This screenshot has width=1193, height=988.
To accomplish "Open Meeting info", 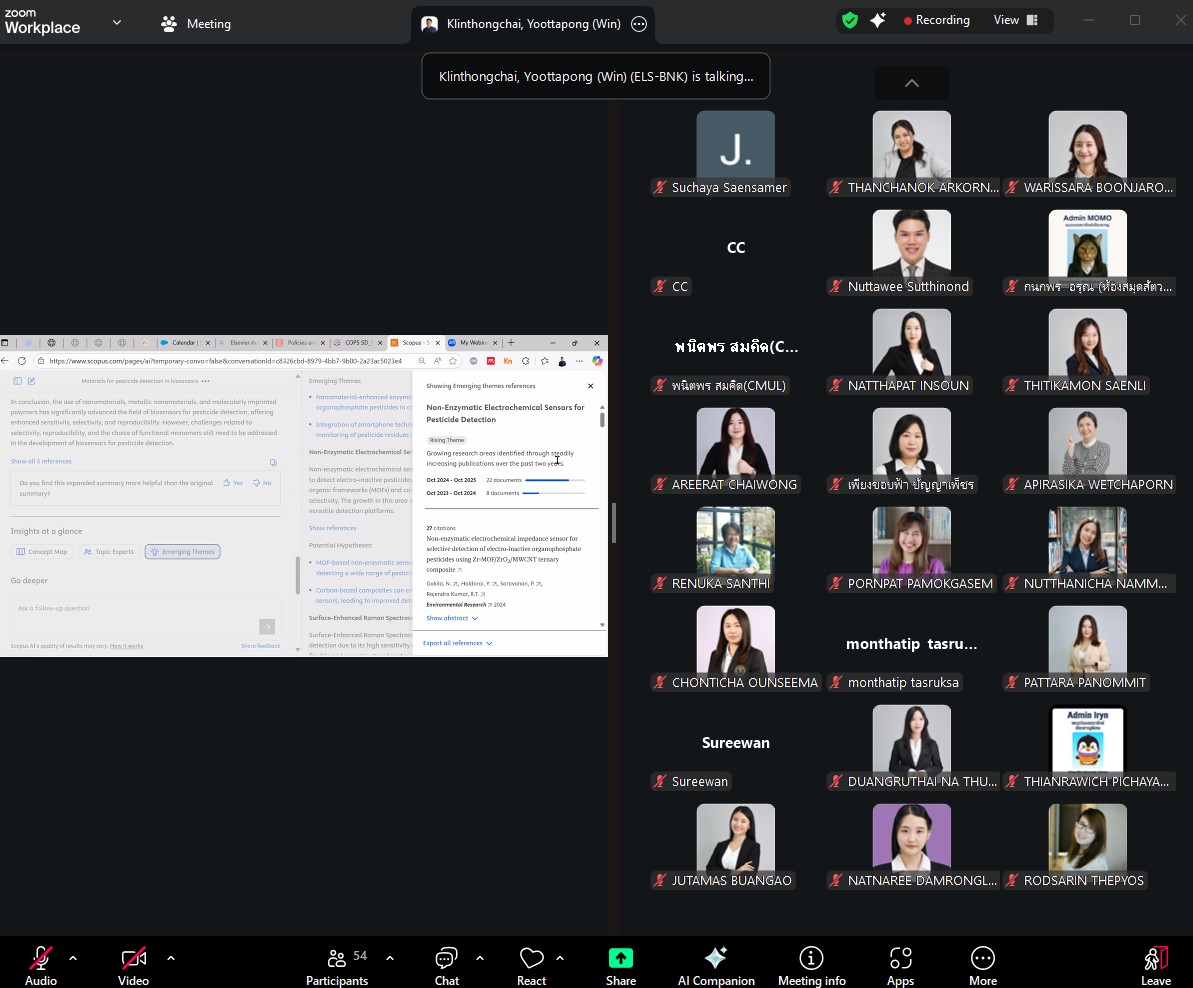I will 811,965.
